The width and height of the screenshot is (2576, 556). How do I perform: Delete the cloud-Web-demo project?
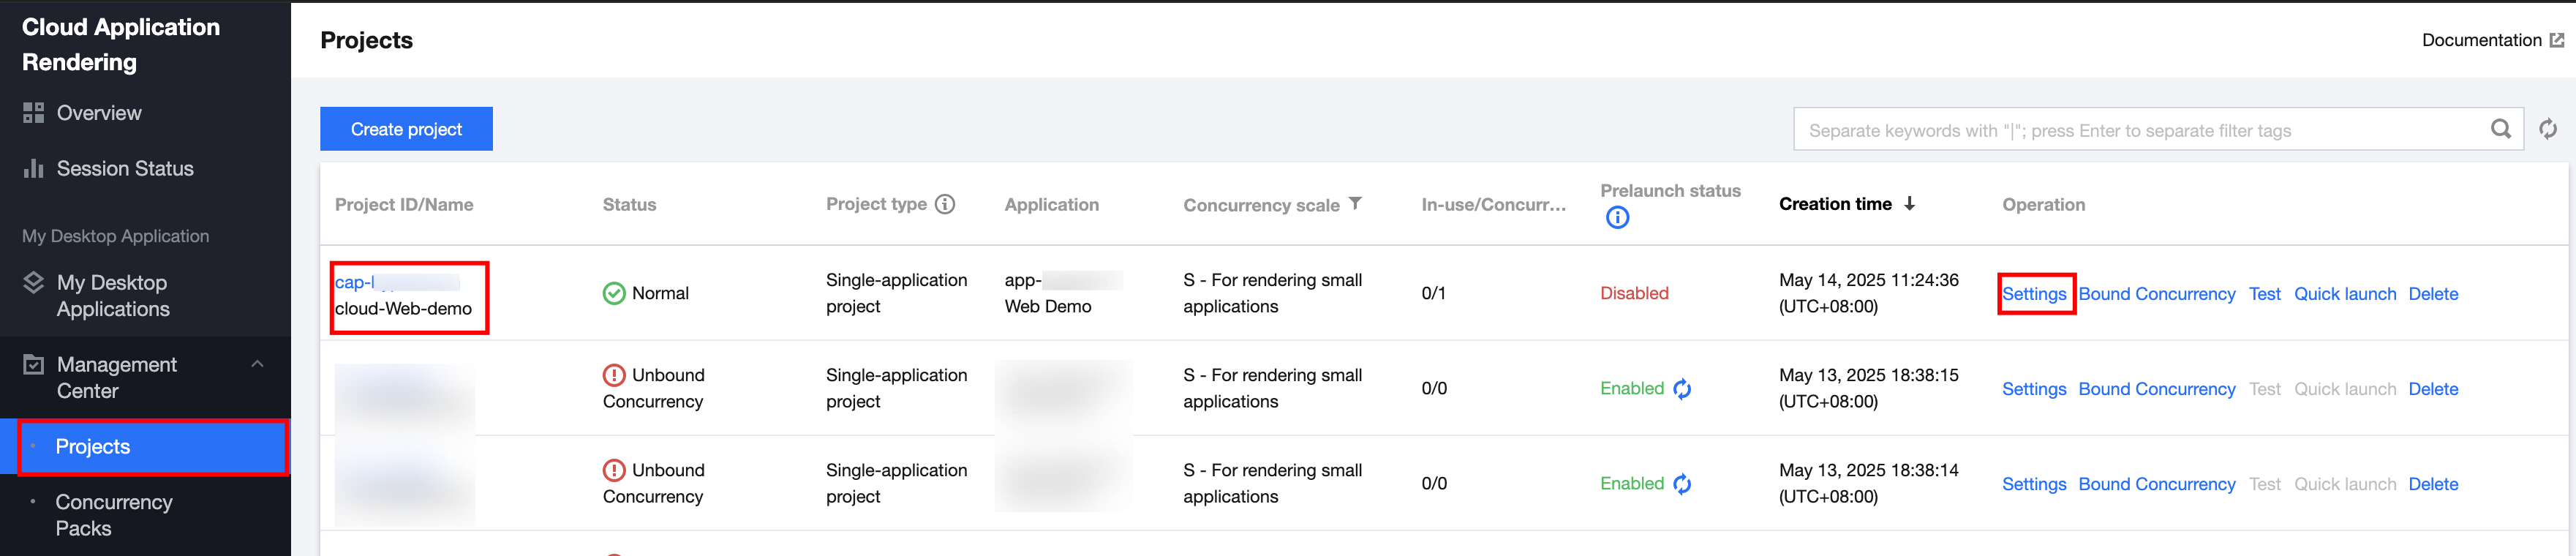pos(2432,294)
